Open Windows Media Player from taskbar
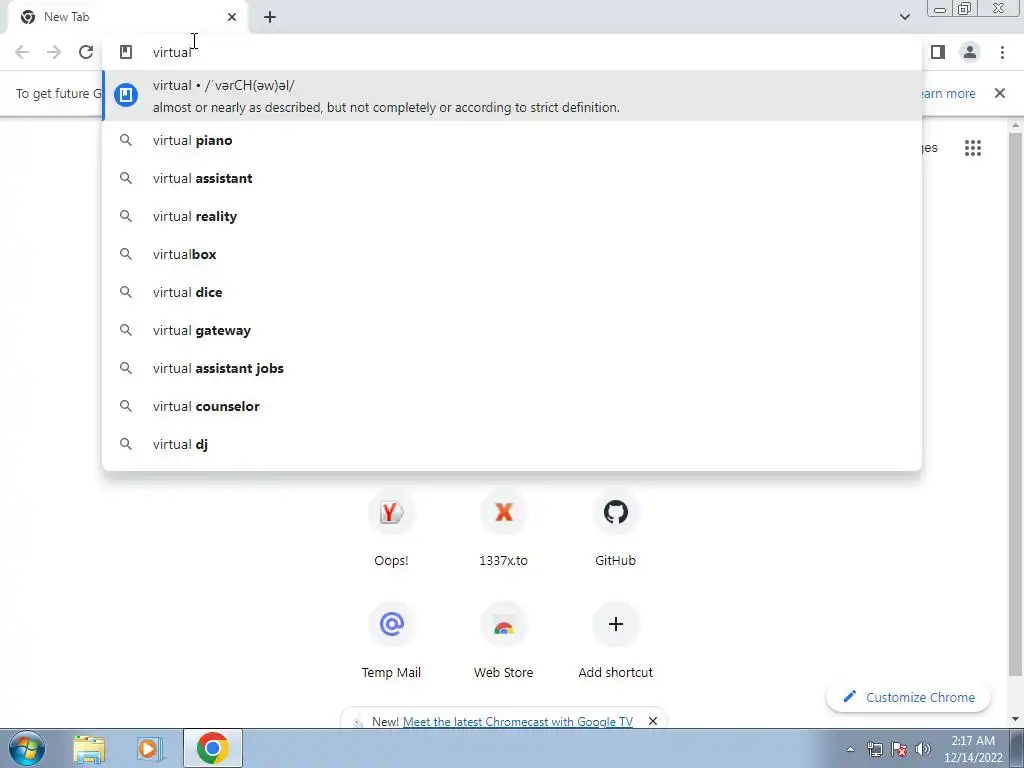 coord(150,748)
